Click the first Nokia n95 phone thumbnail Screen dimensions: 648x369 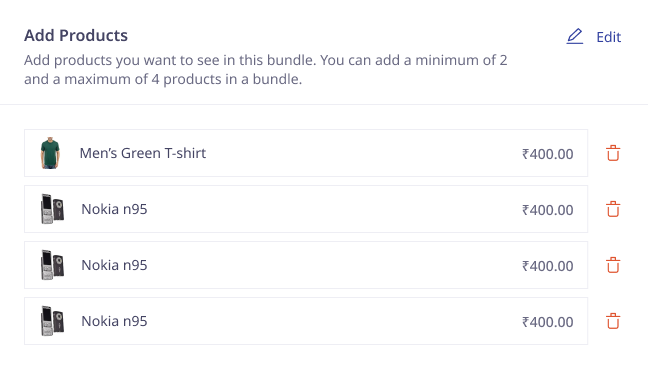[x=52, y=209]
